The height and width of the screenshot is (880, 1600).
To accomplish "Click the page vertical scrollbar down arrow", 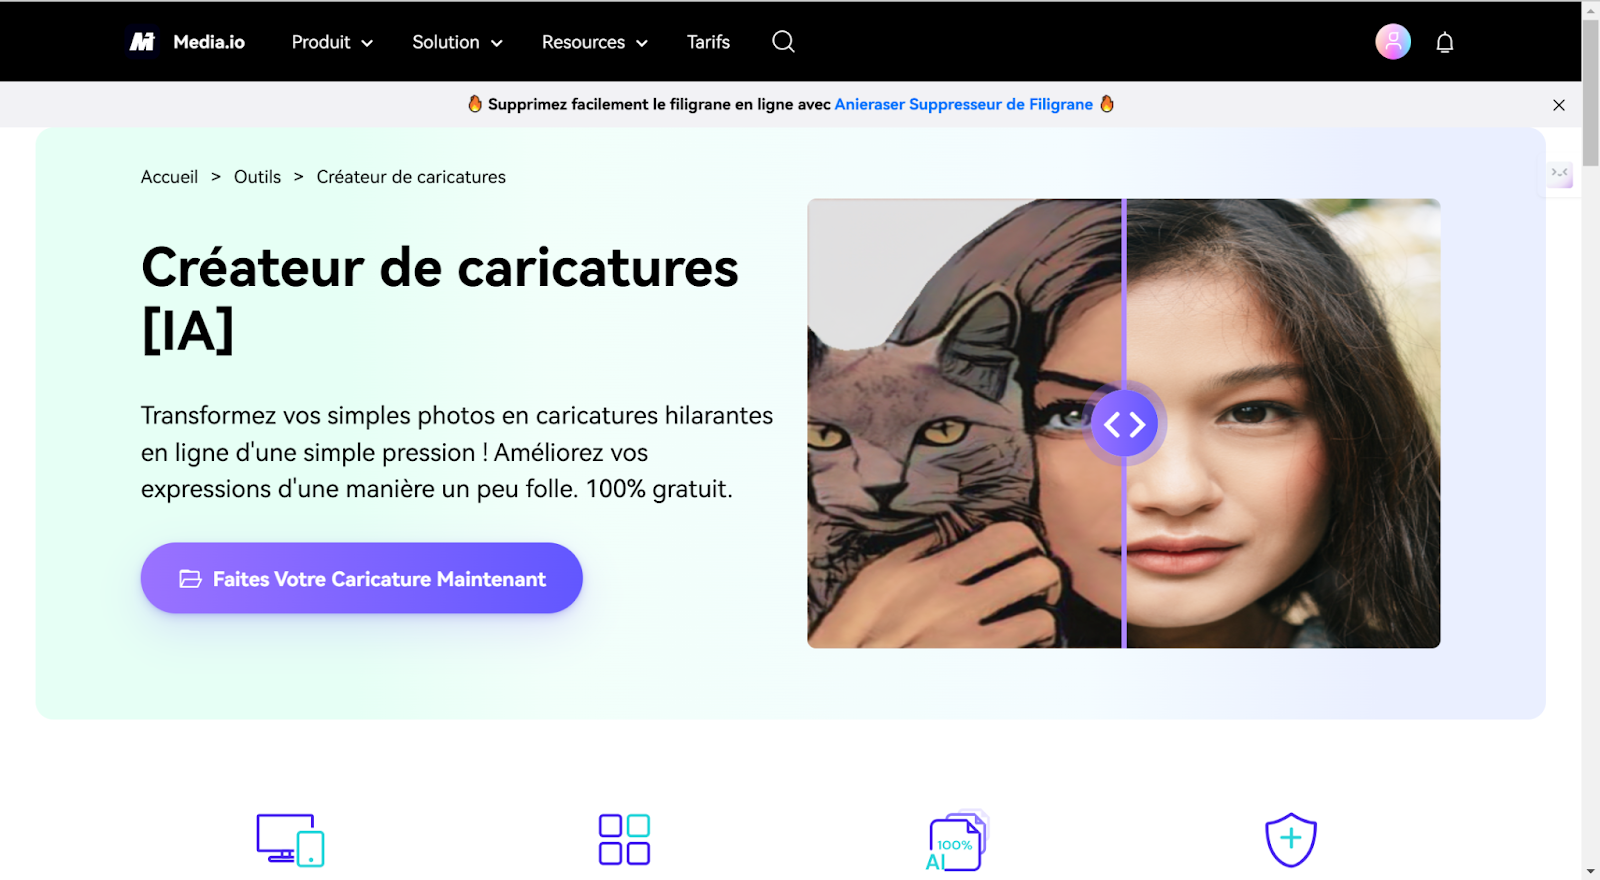I will 1590,871.
